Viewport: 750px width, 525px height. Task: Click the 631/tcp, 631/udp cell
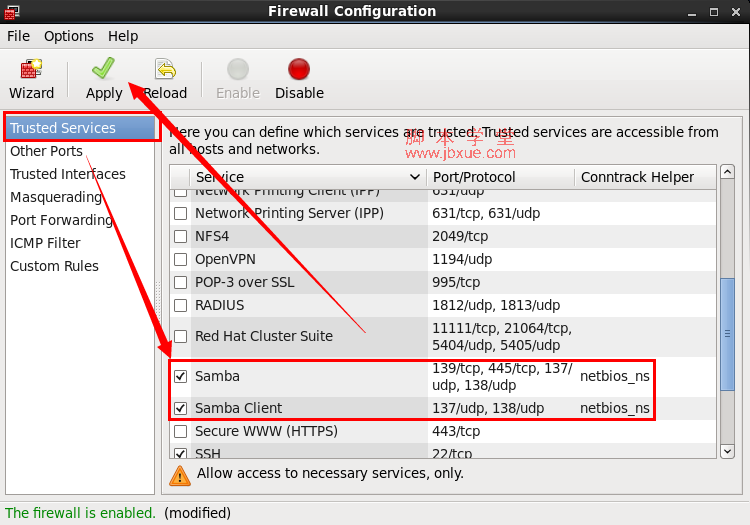point(486,213)
